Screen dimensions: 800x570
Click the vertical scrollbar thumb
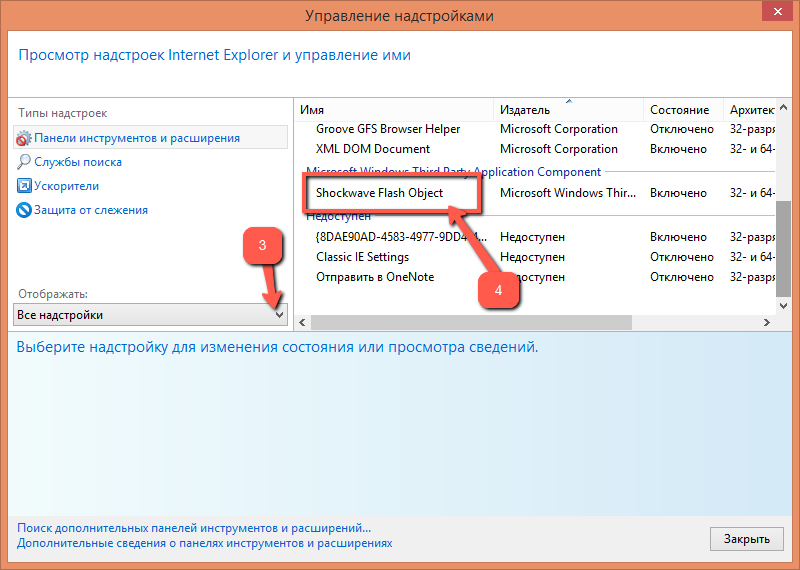point(784,249)
